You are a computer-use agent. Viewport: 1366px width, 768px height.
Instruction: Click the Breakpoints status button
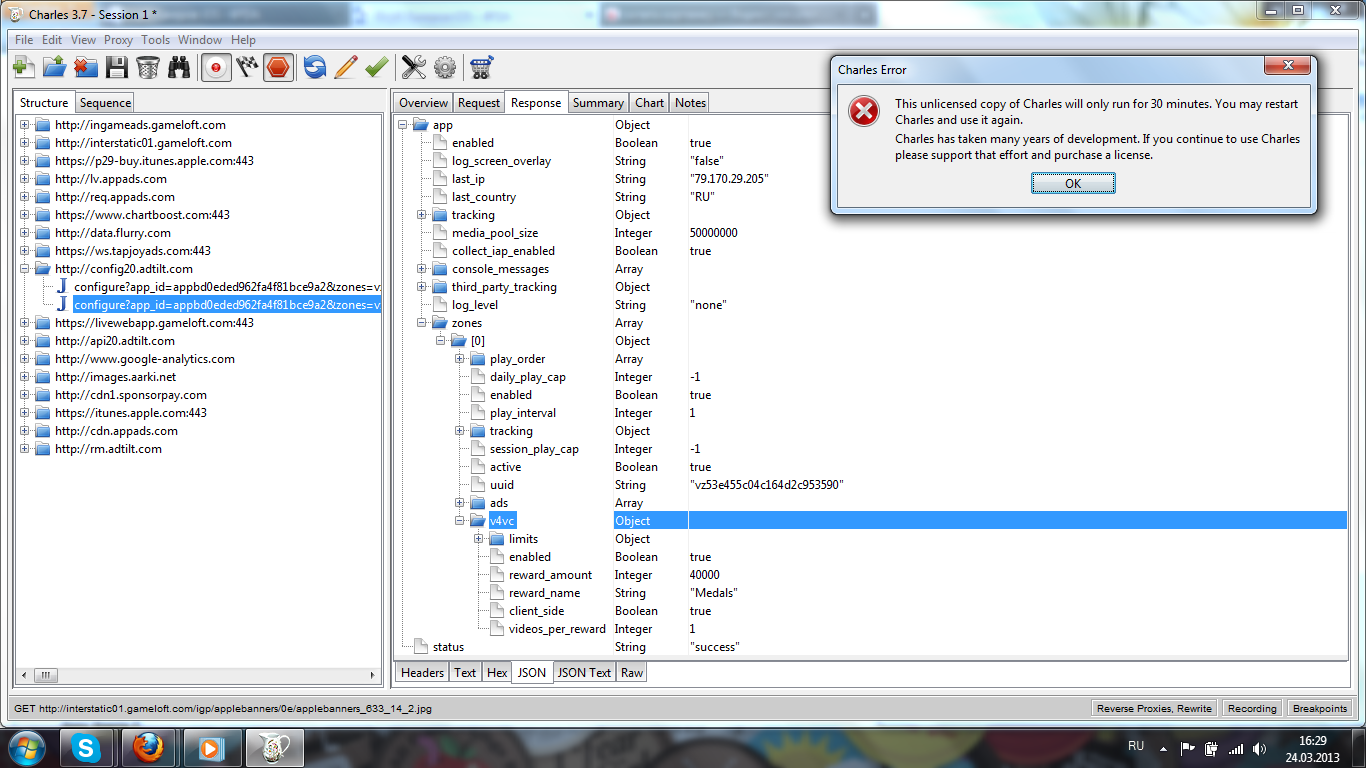1320,708
